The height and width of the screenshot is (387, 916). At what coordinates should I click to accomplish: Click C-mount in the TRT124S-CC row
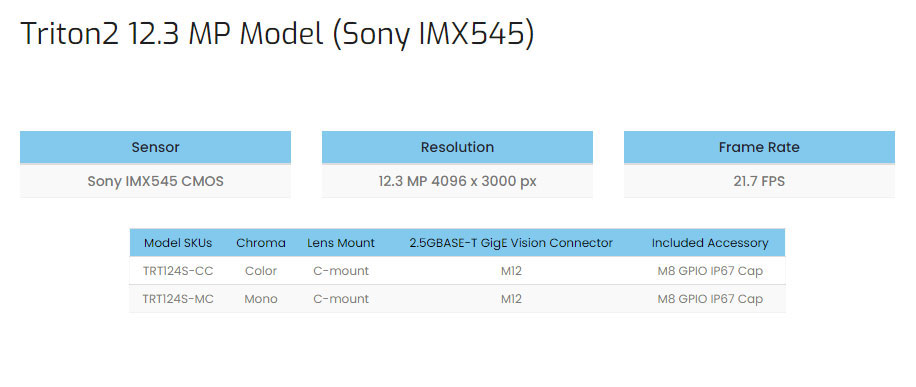click(341, 271)
